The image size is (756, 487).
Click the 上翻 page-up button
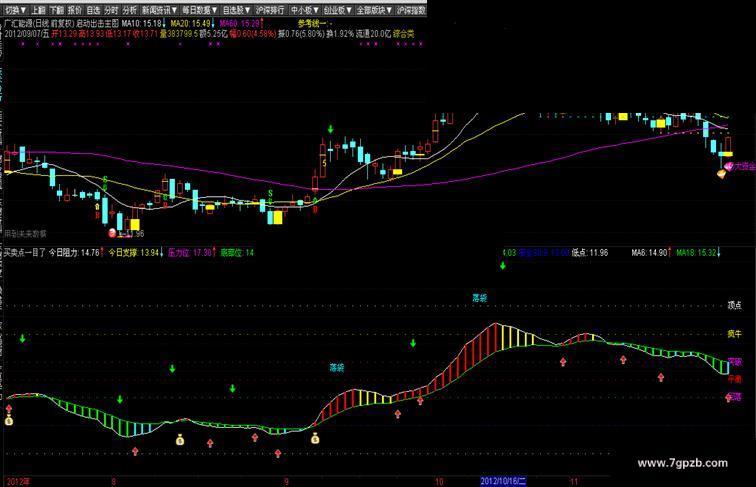click(39, 10)
